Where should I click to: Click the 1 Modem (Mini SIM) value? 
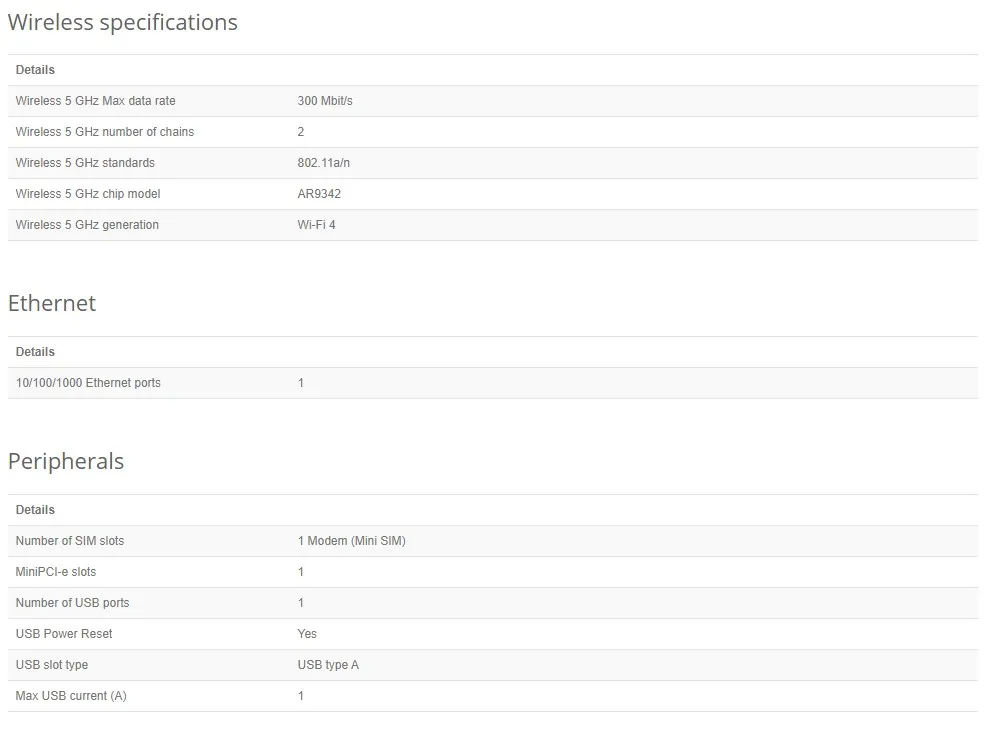click(351, 541)
